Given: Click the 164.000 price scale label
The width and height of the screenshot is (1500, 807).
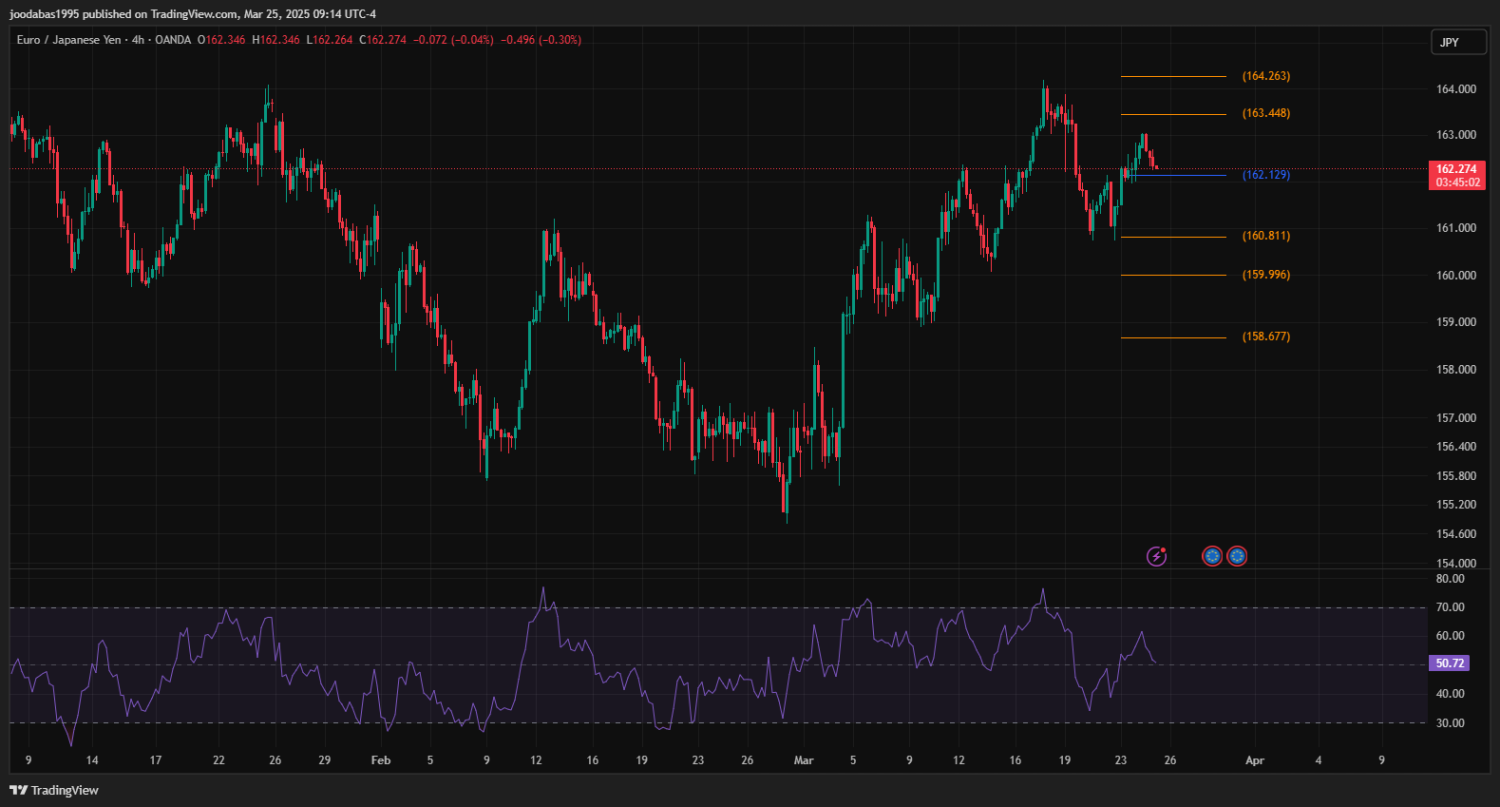Looking at the screenshot, I should point(1455,90).
